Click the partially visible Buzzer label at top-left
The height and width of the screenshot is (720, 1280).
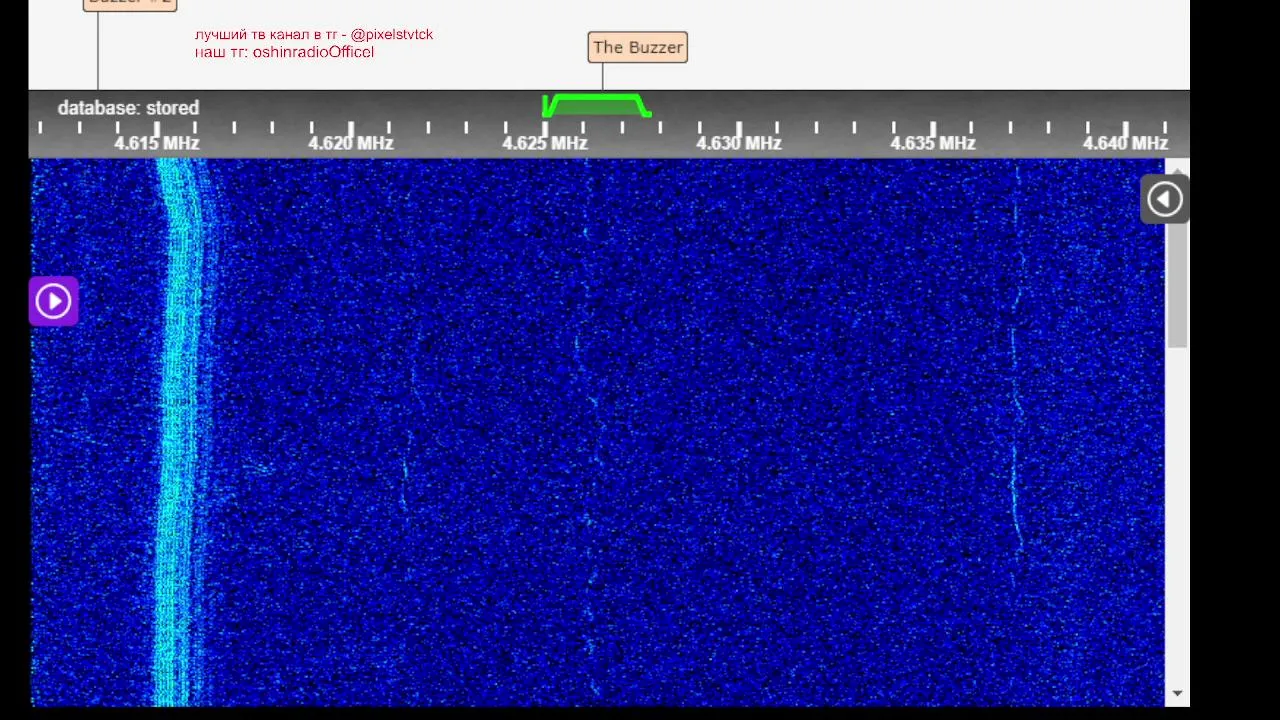click(x=130, y=3)
